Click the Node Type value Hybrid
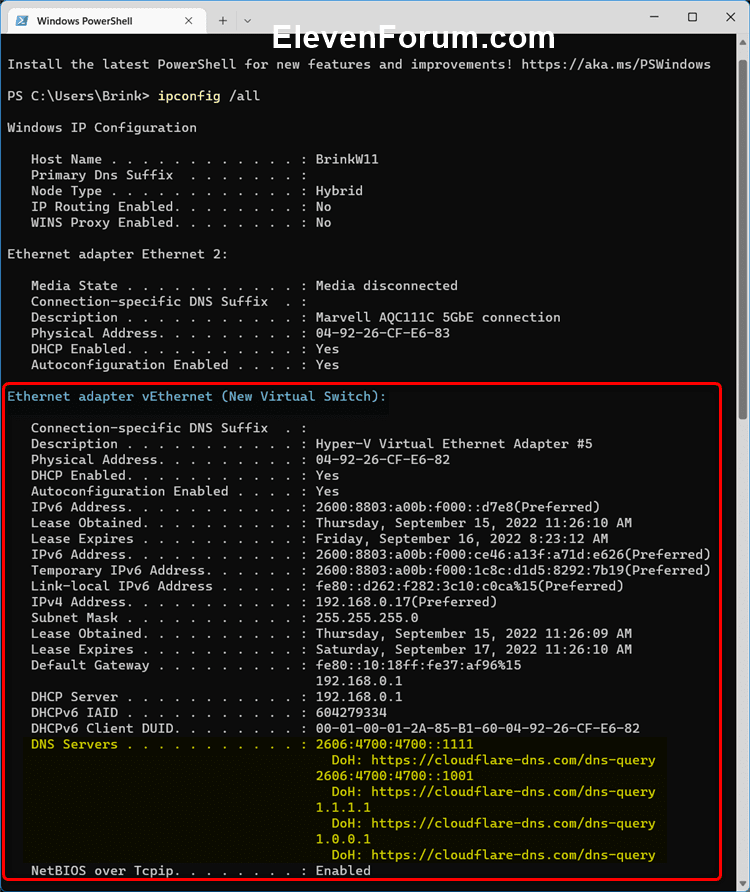This screenshot has width=750, height=892. [x=339, y=191]
